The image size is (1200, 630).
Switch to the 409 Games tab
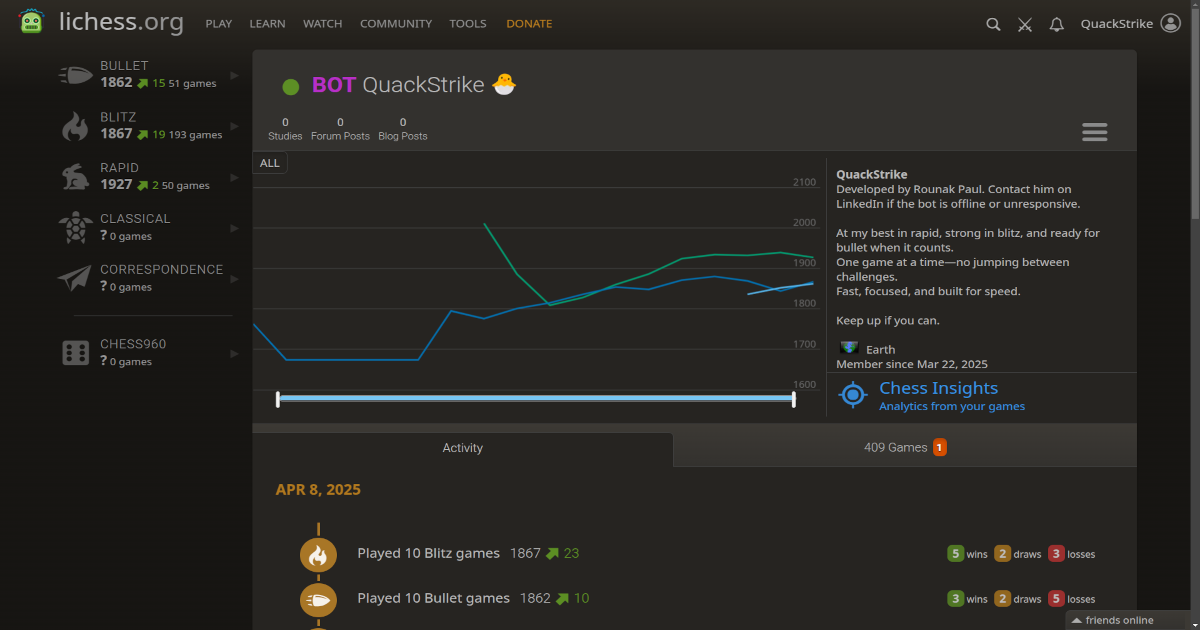[x=905, y=448]
